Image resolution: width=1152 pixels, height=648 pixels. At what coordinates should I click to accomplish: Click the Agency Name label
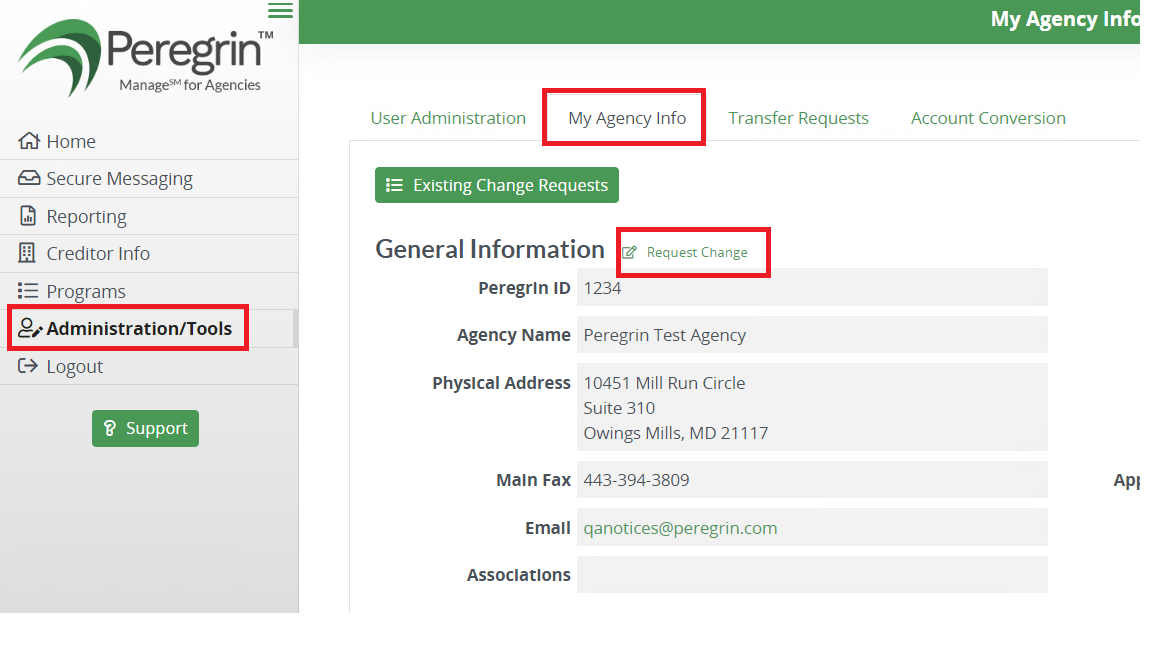pos(514,336)
